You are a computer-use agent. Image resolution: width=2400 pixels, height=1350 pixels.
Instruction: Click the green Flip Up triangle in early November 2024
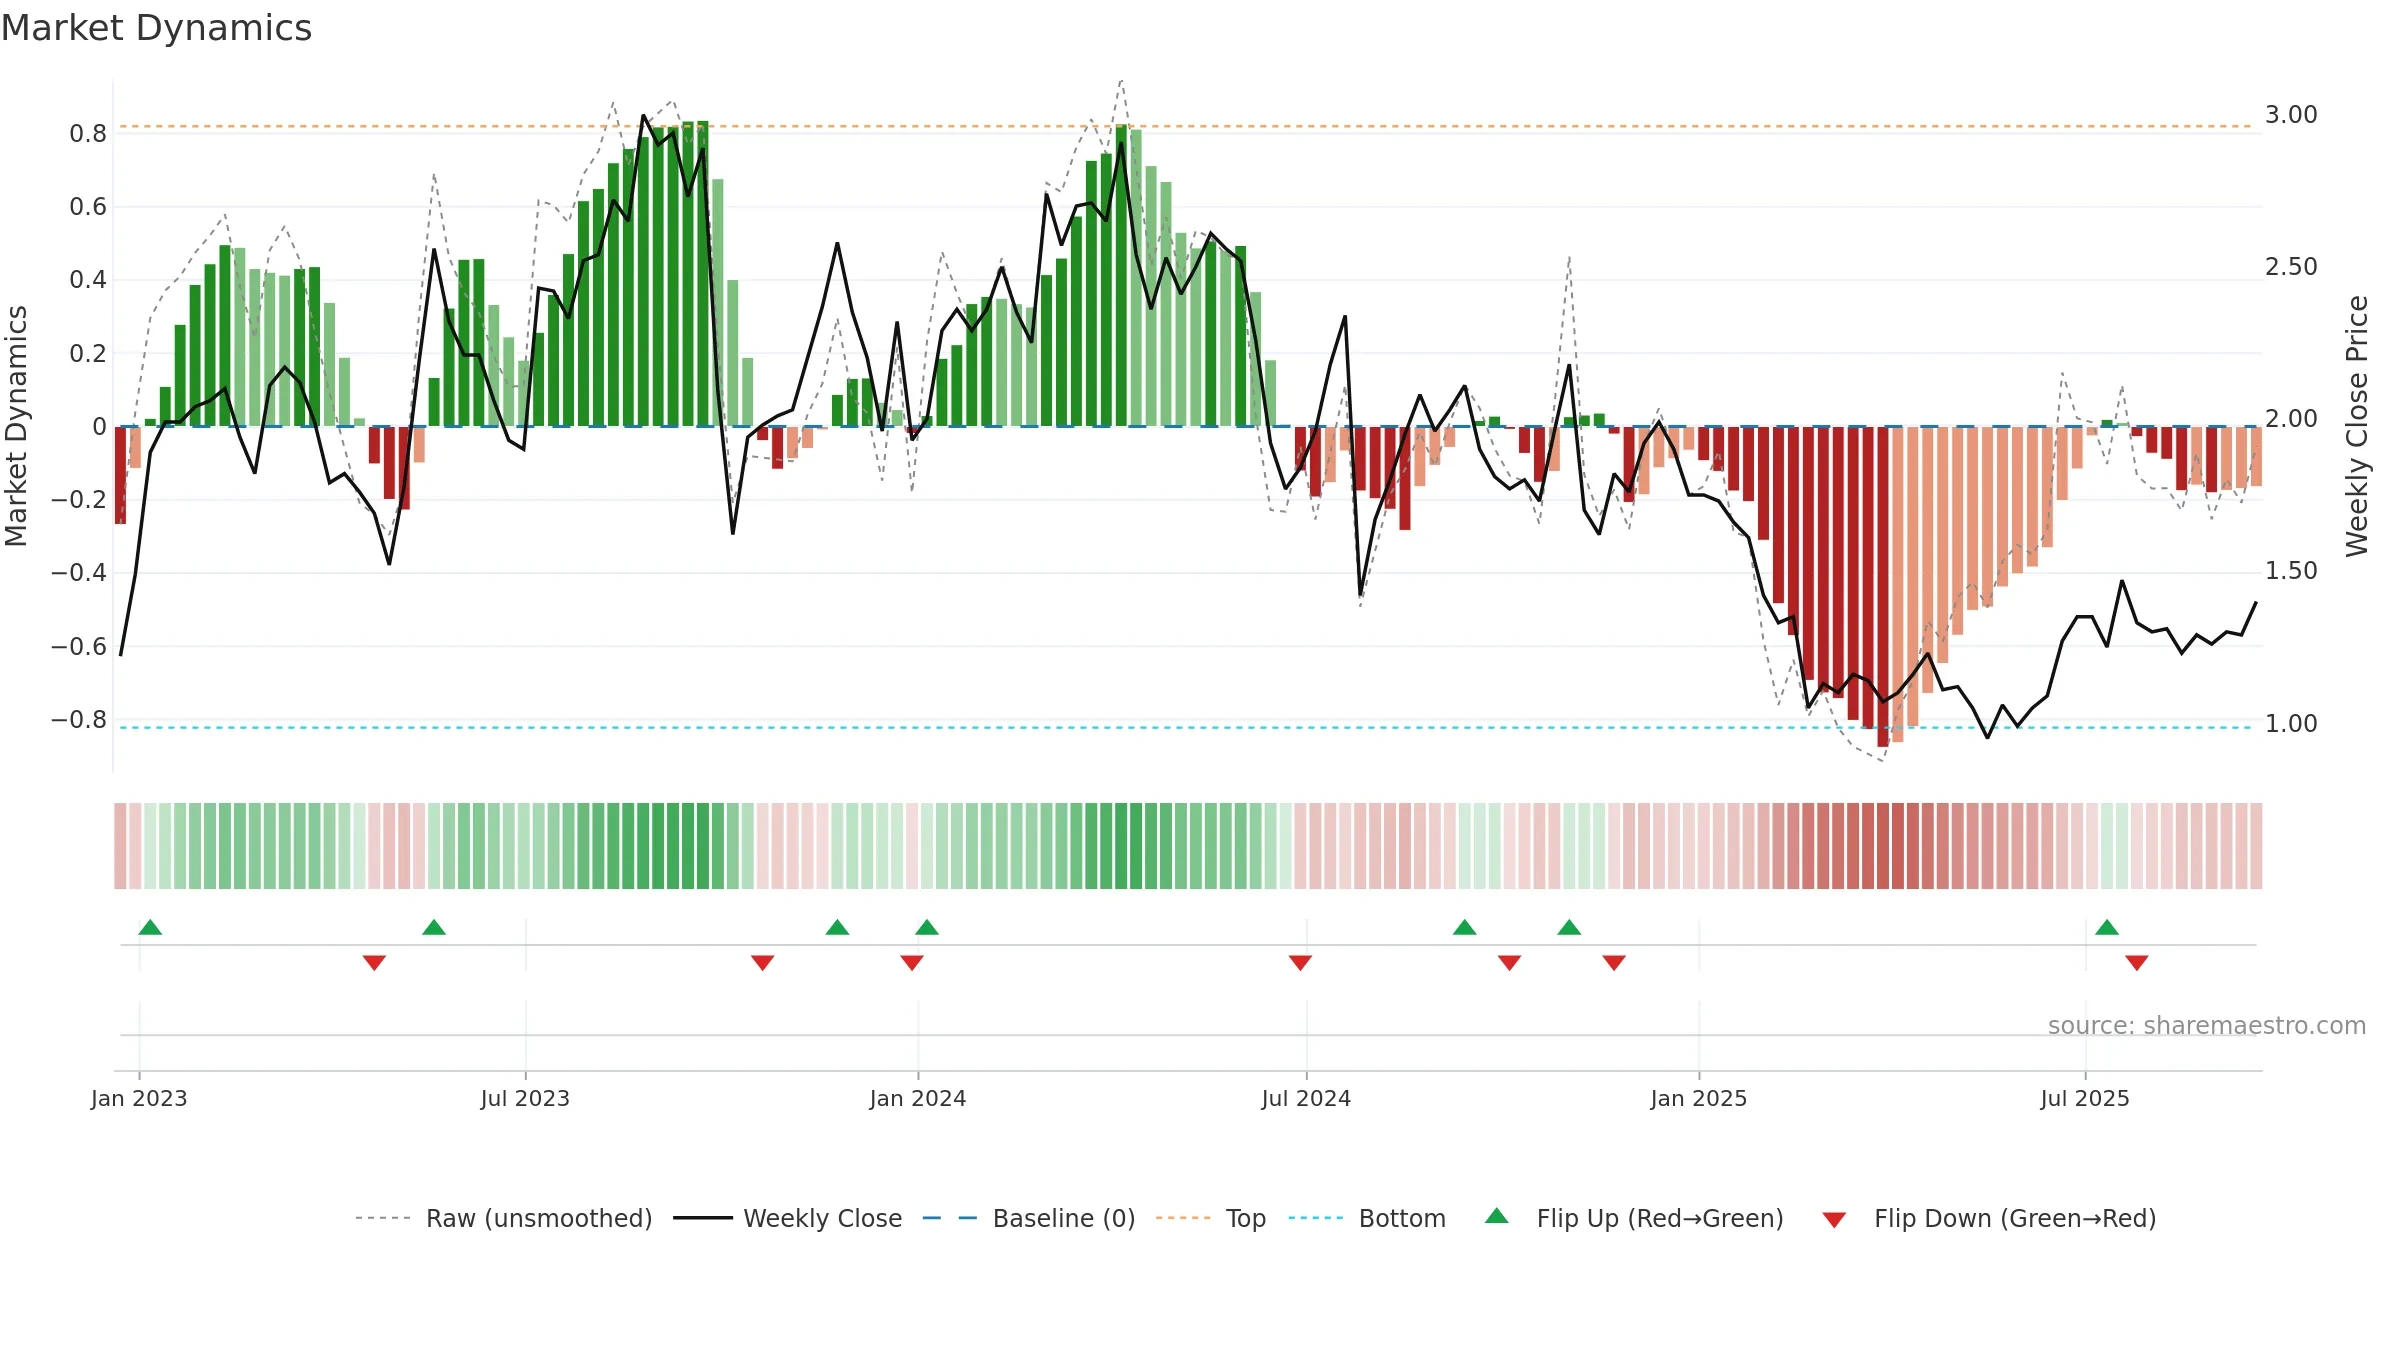pos(1569,927)
